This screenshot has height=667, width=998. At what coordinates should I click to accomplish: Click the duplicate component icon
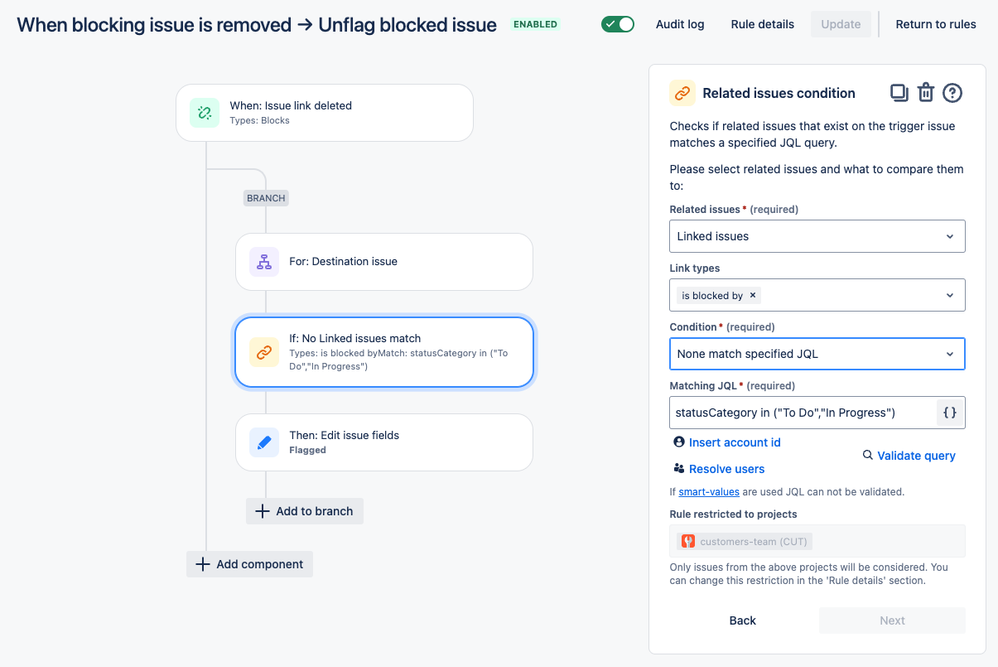point(899,93)
